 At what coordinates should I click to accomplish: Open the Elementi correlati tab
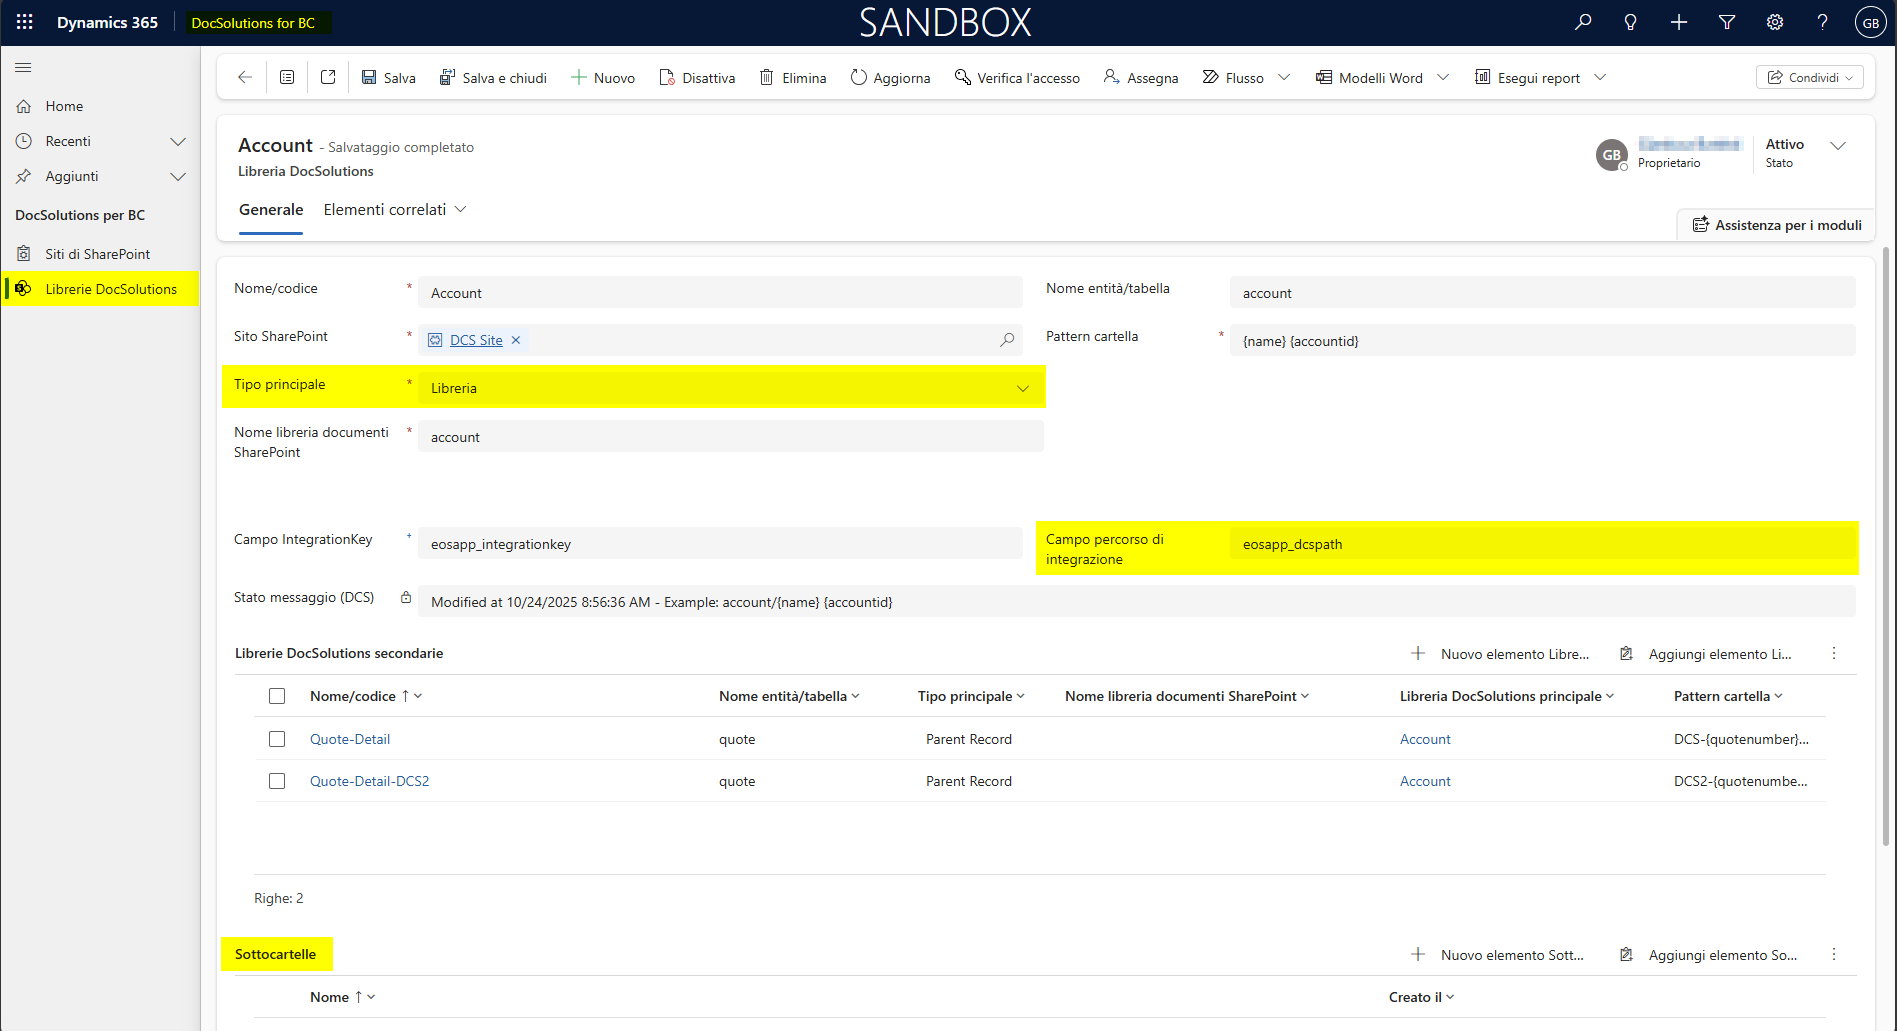pyautogui.click(x=394, y=210)
